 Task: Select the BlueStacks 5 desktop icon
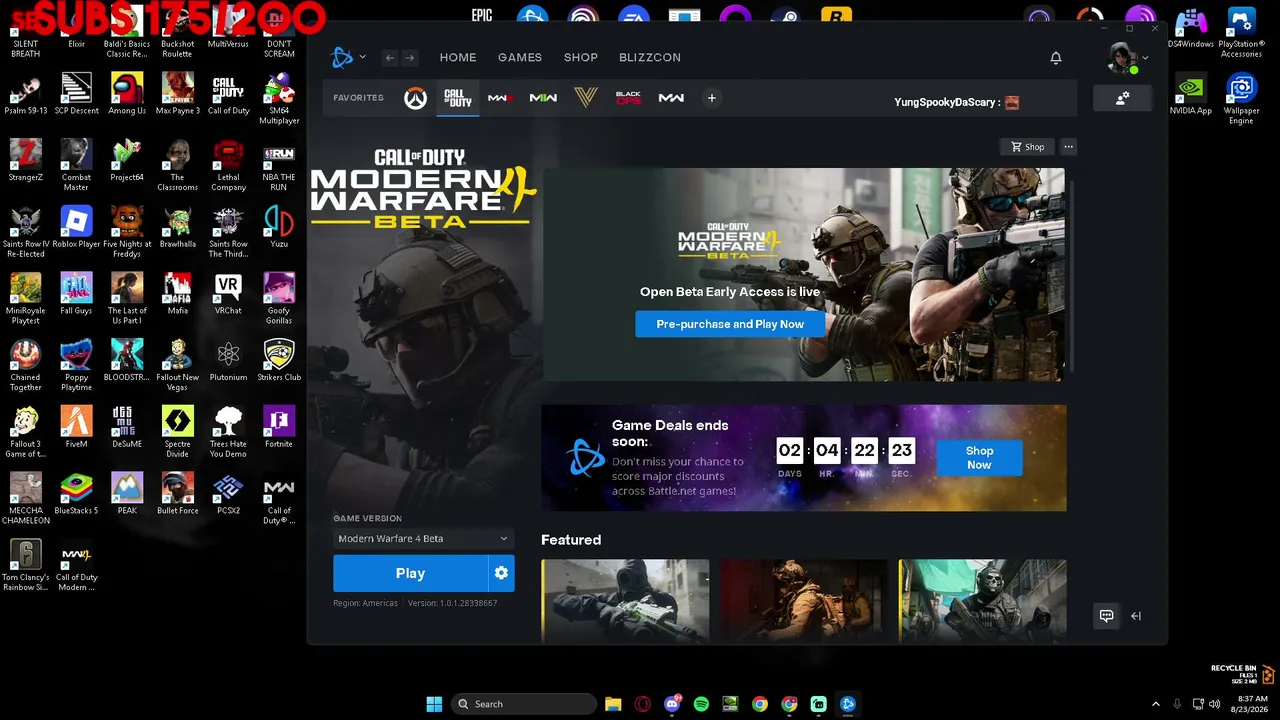(x=76, y=494)
